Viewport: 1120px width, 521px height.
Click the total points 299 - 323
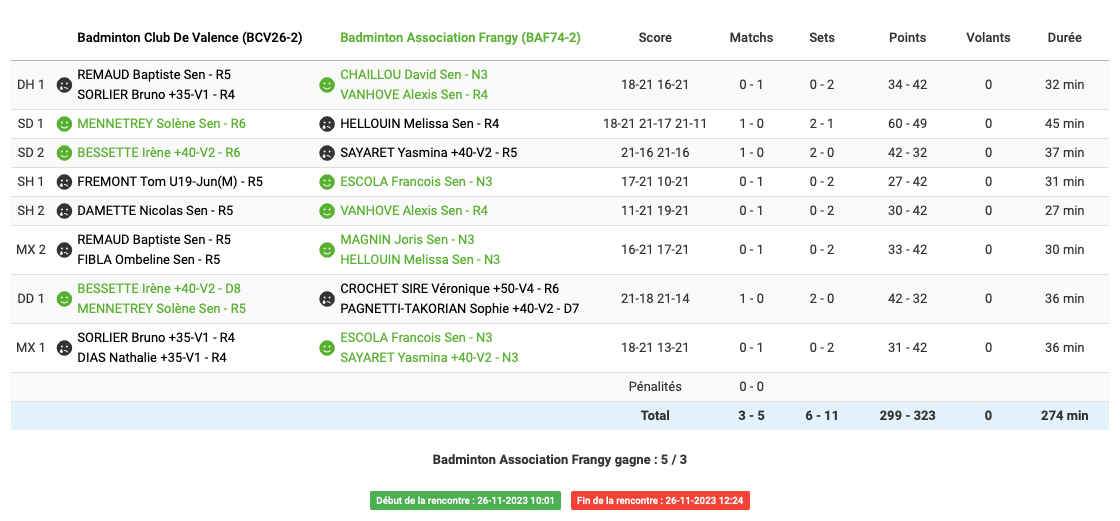click(x=907, y=415)
